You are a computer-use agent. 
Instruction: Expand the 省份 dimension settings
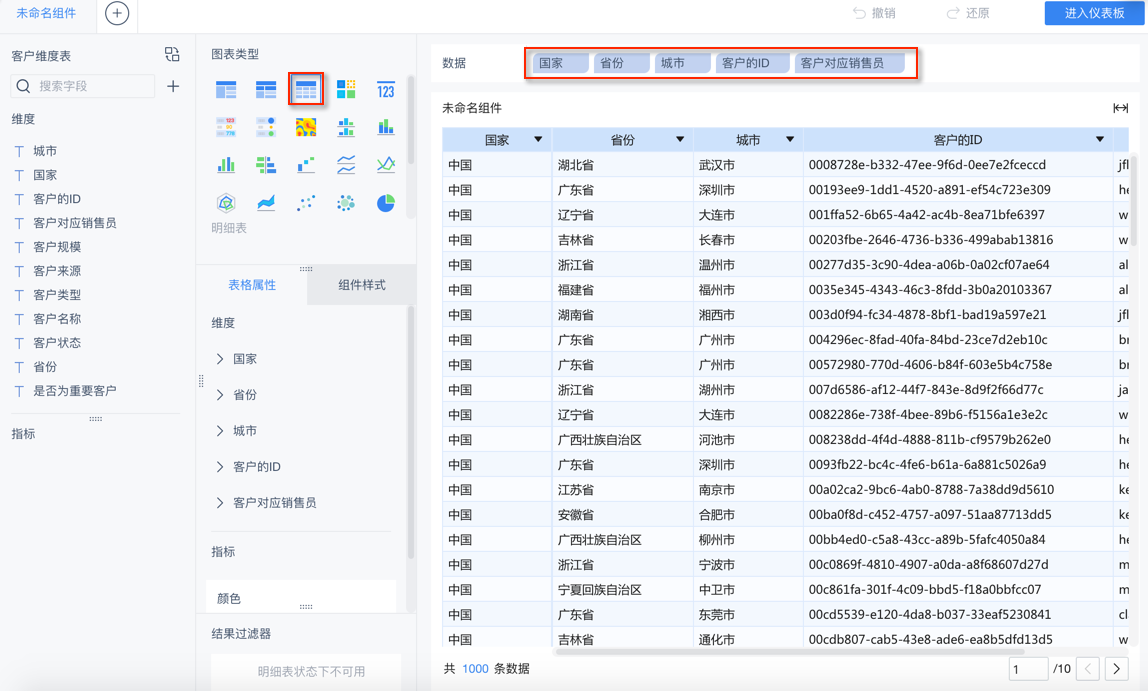pyautogui.click(x=220, y=395)
